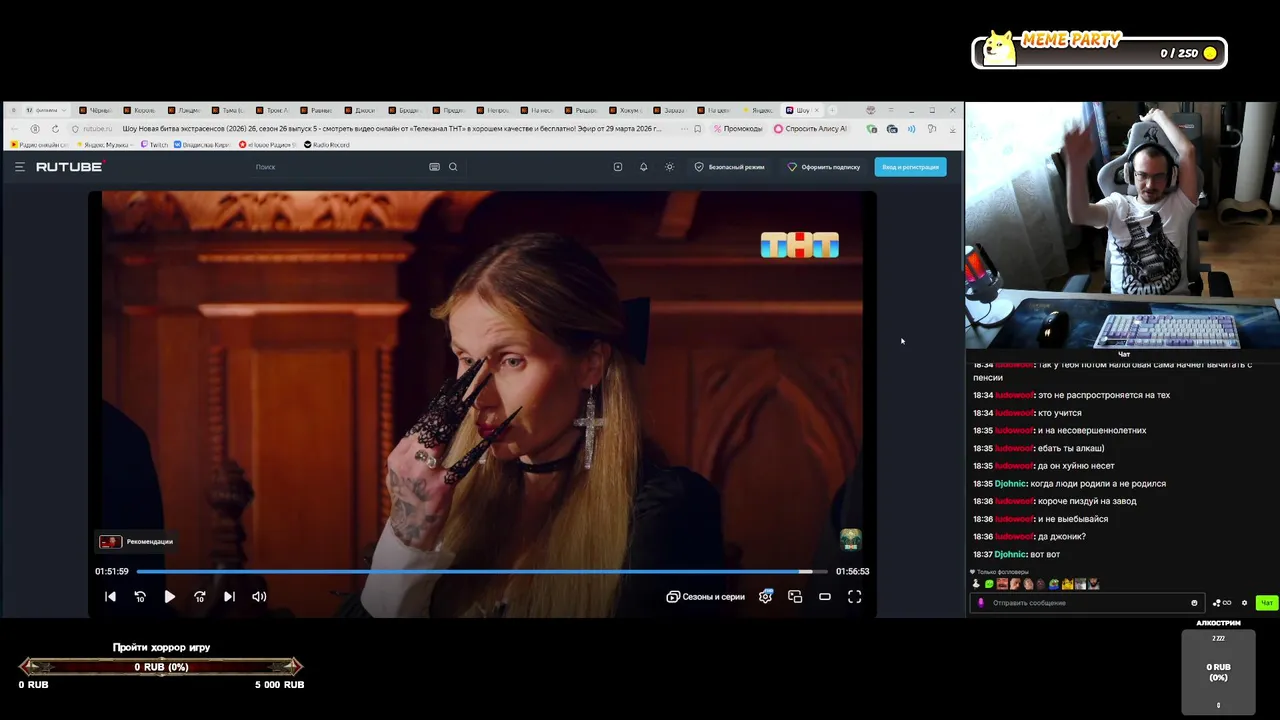Click "Вход и регистрация" button

[x=910, y=167]
